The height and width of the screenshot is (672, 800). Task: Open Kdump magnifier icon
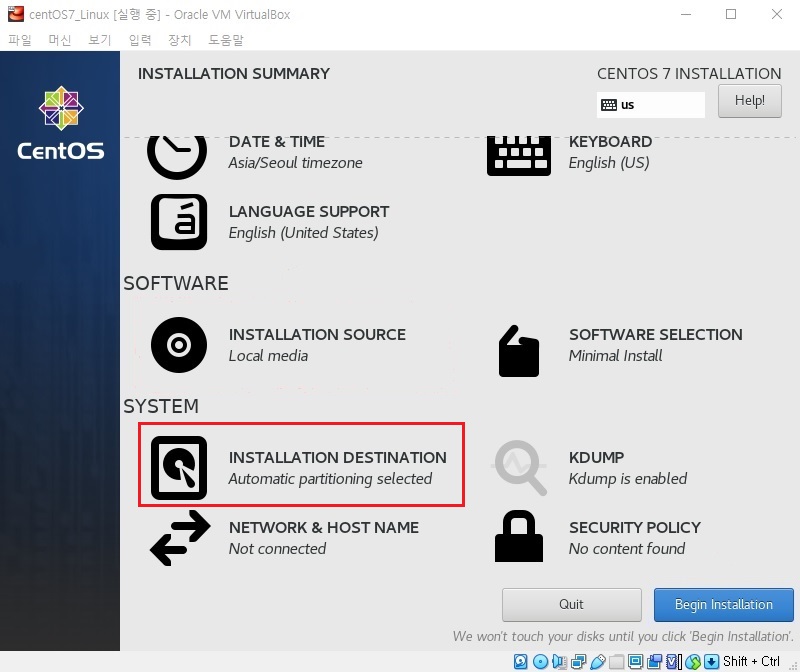click(x=520, y=468)
